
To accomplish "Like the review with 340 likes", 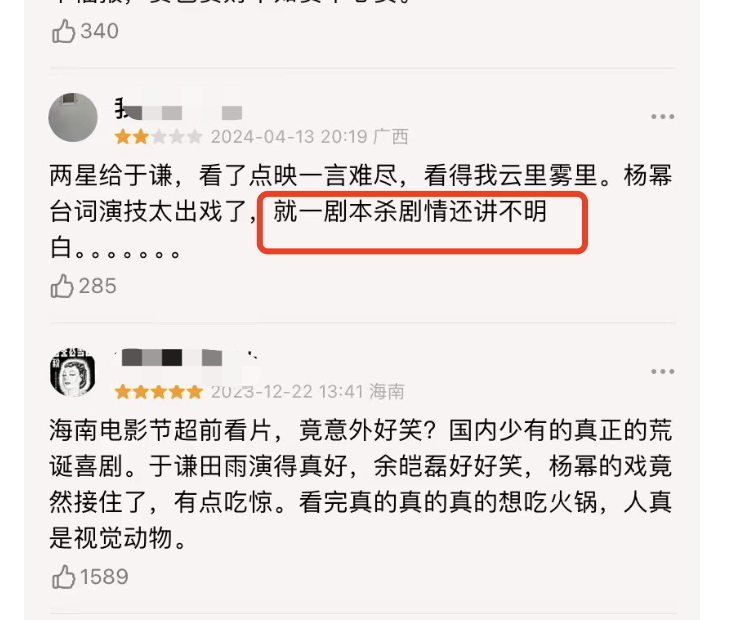I will click(63, 31).
